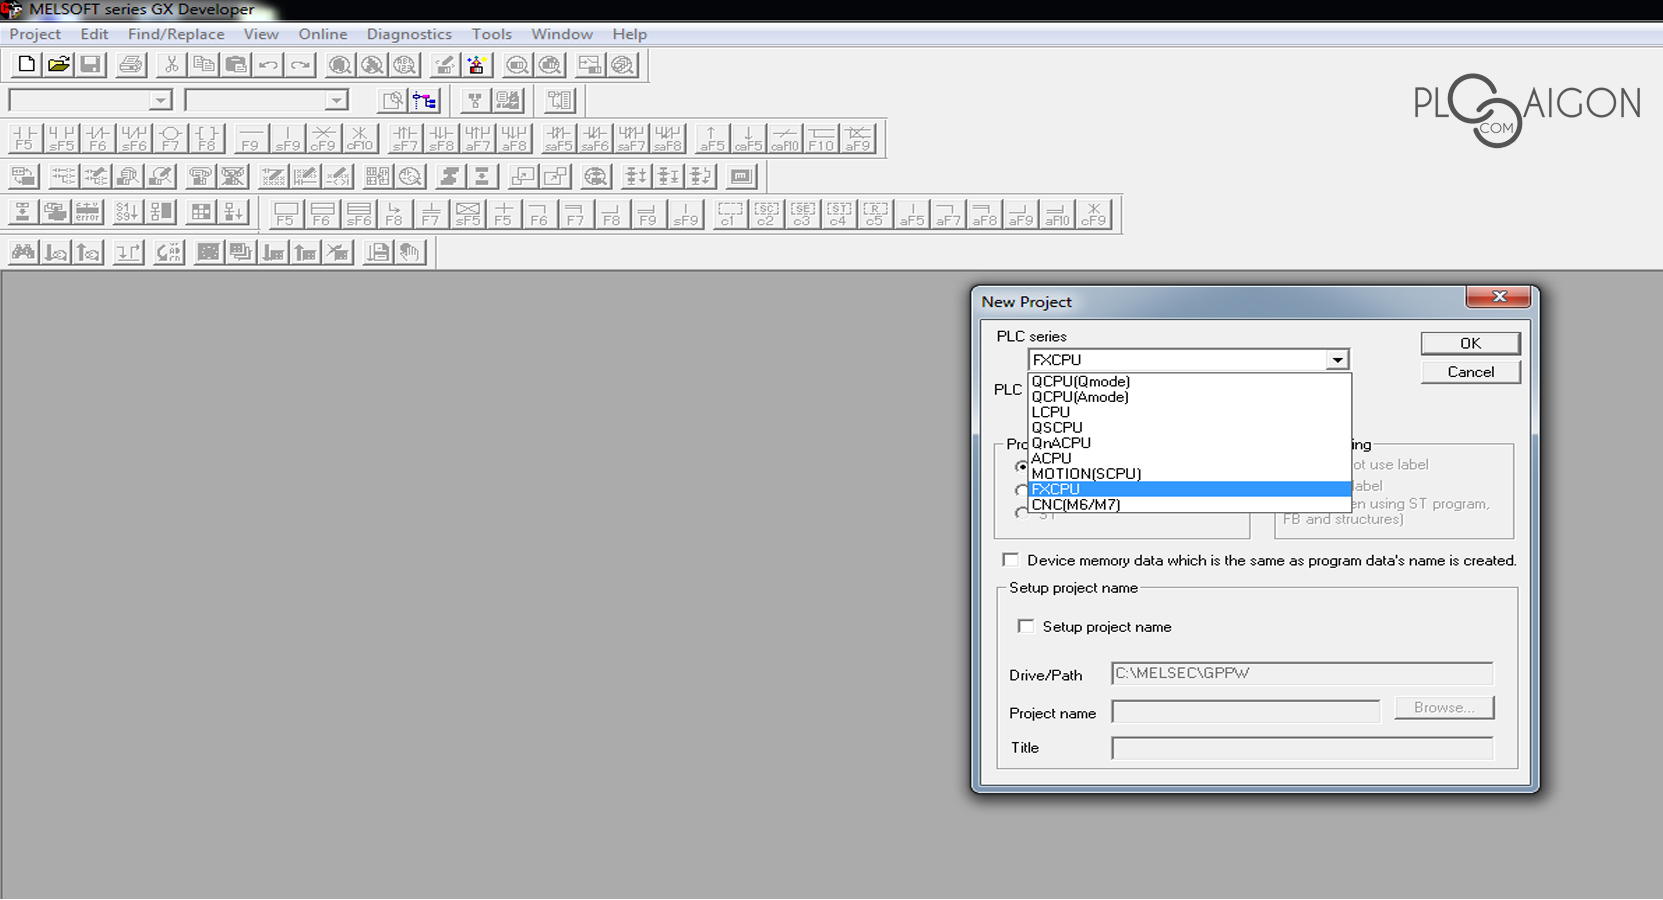This screenshot has height=900, width=1663.
Task: Click the Cut scissors icon
Action: click(172, 65)
